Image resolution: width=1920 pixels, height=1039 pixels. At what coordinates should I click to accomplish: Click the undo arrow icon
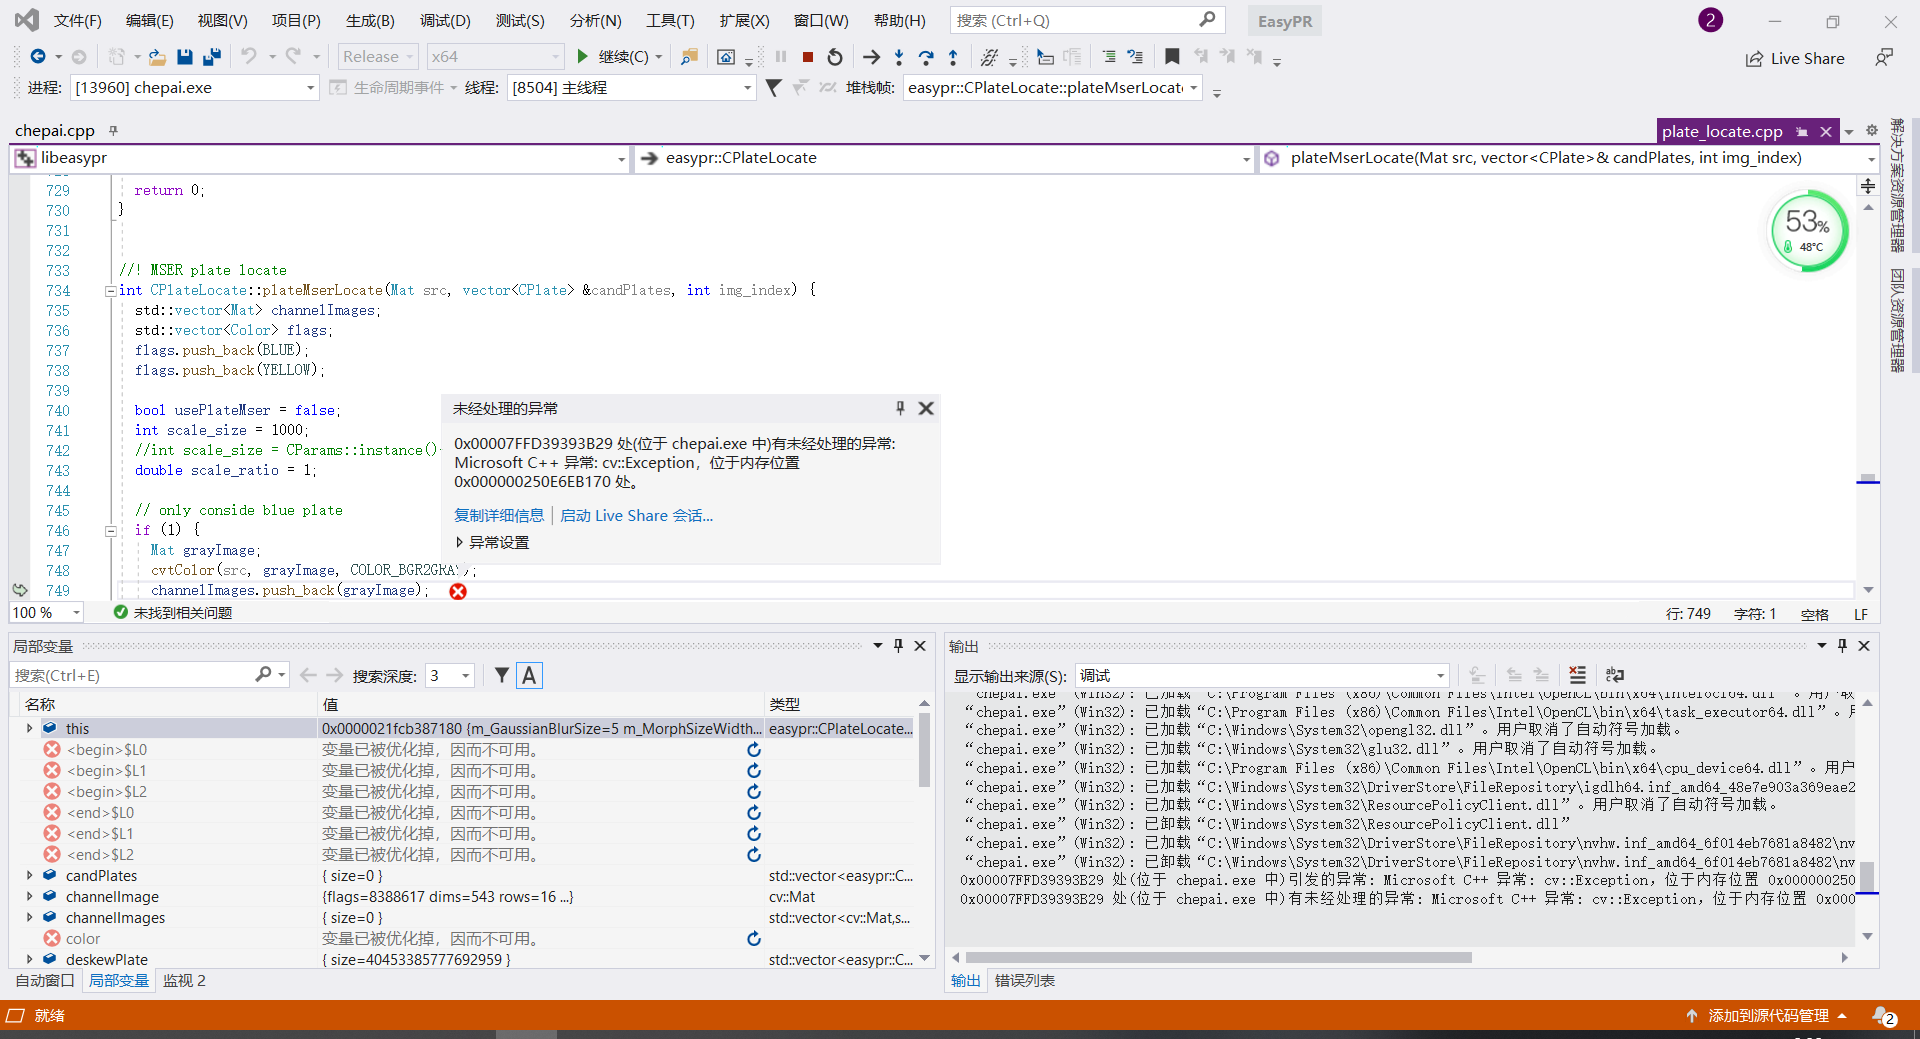click(x=249, y=57)
